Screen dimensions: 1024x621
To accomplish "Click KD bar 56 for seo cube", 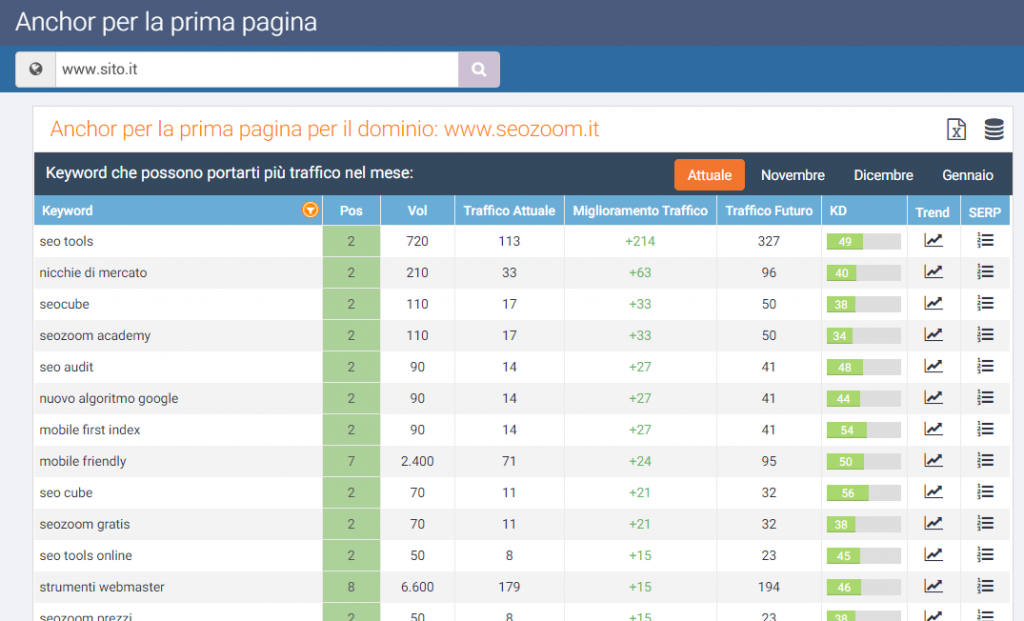I will pos(863,492).
